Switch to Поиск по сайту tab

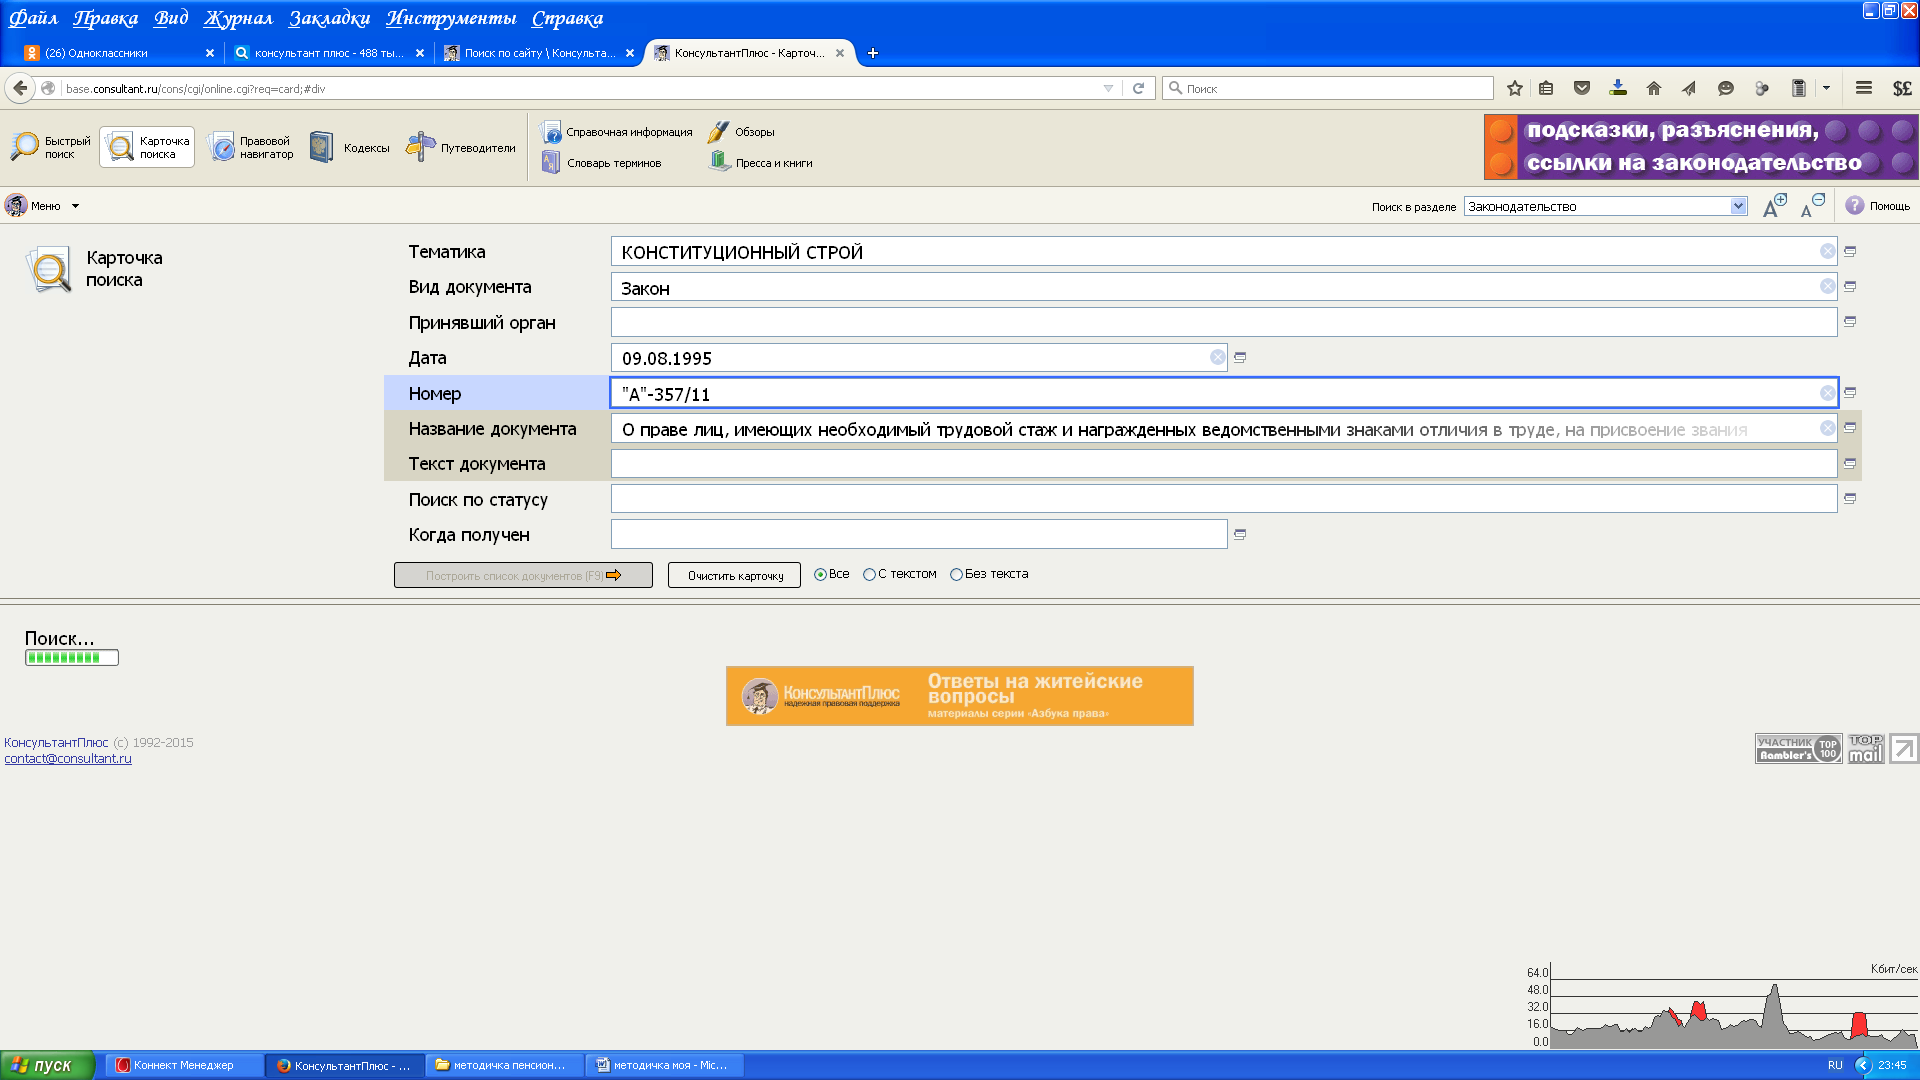(538, 53)
